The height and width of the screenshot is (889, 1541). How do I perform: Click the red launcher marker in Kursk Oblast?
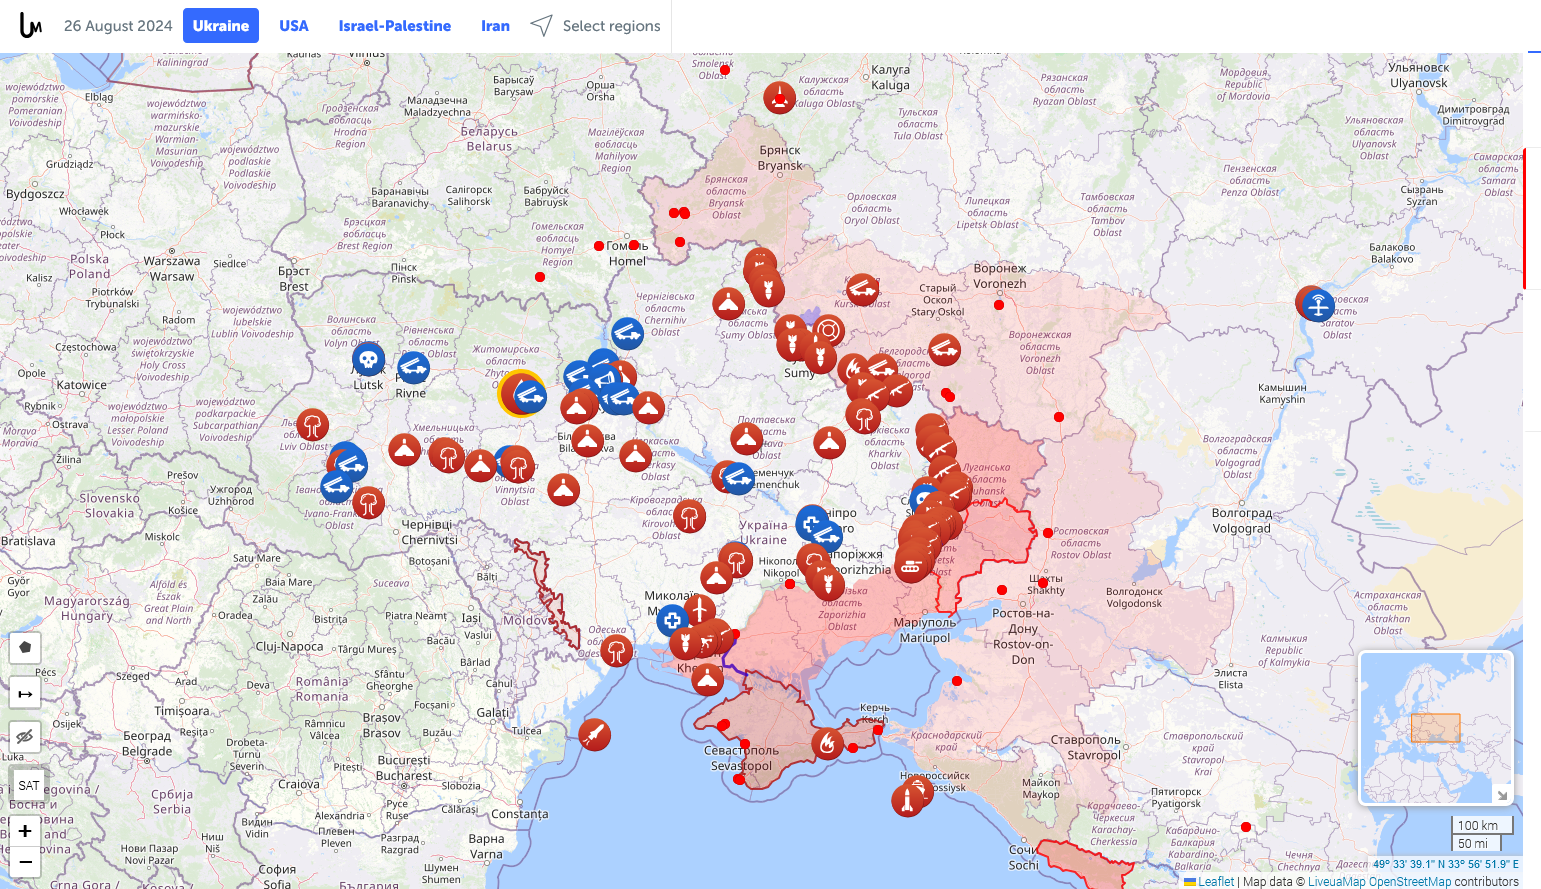pyautogui.click(x=862, y=290)
